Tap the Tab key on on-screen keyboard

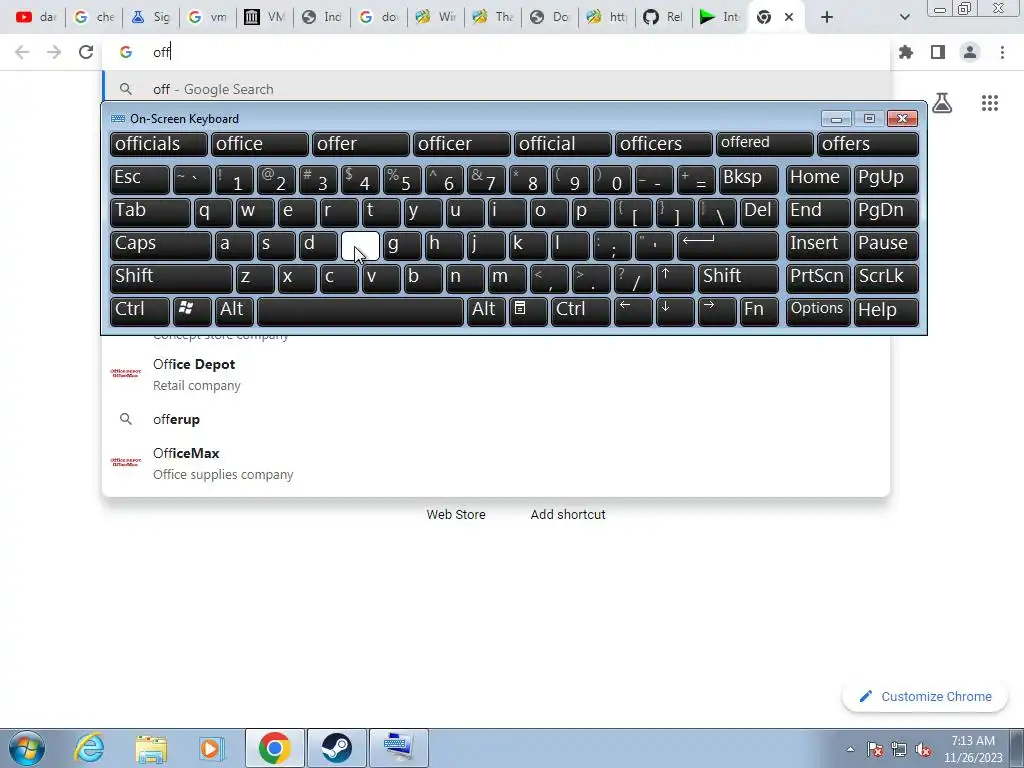(x=150, y=212)
